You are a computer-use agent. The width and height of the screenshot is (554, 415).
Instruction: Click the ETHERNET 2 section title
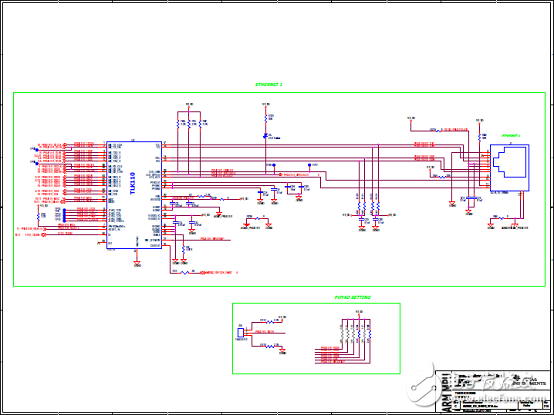(x=269, y=85)
